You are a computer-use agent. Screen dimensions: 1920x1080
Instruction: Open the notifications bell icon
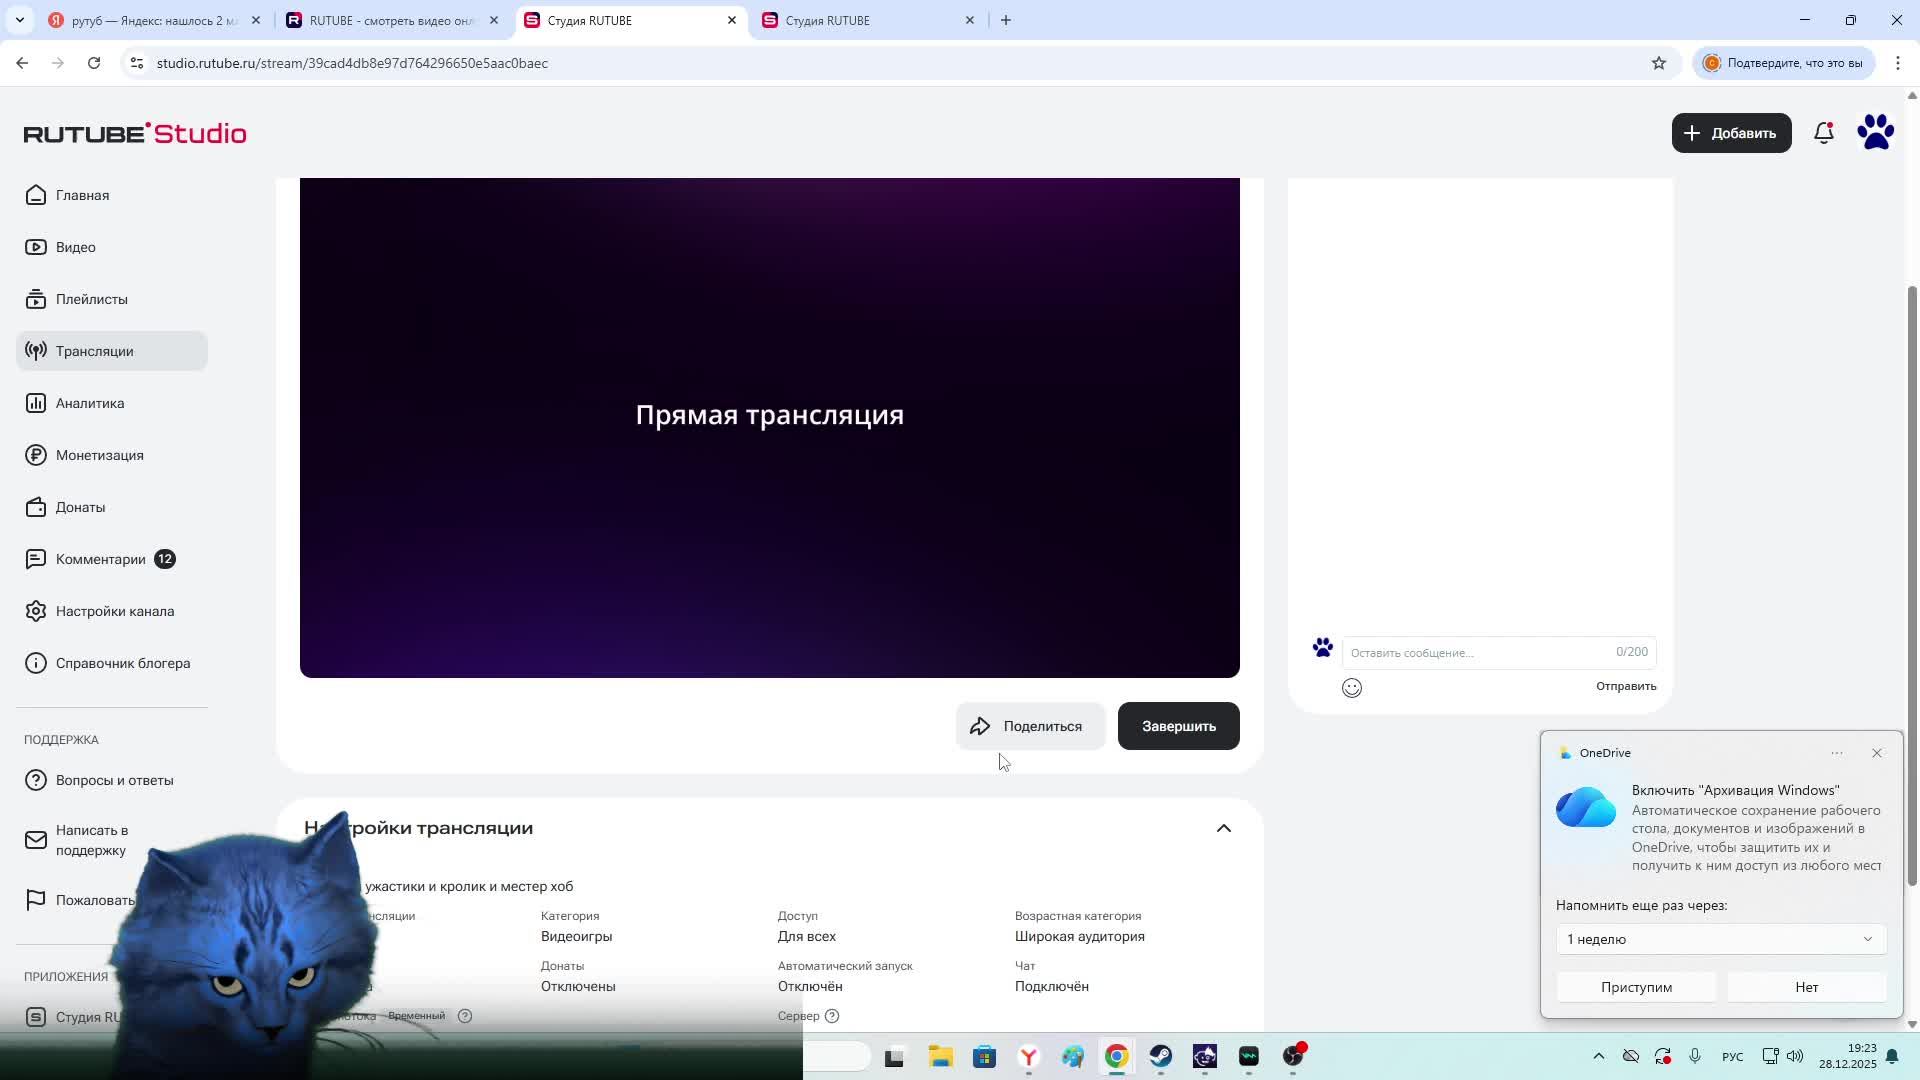[x=1823, y=133]
